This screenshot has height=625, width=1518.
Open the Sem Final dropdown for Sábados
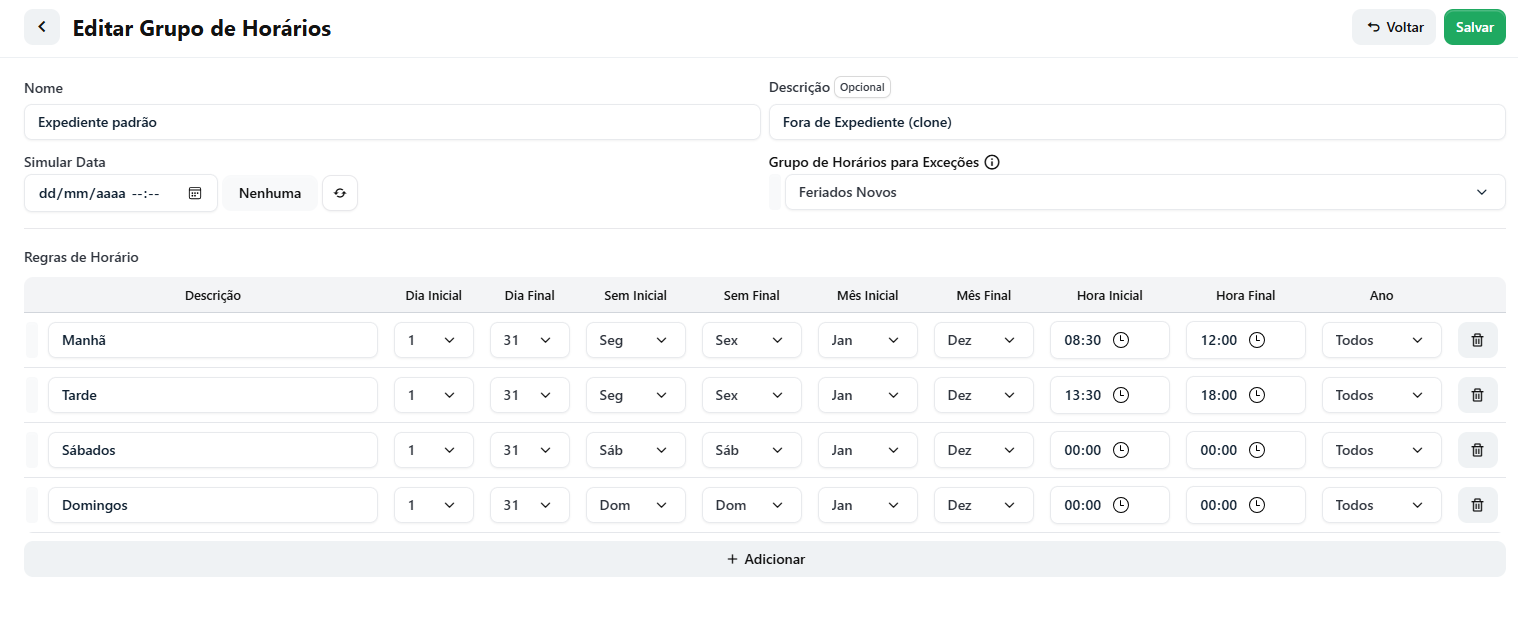coord(752,450)
